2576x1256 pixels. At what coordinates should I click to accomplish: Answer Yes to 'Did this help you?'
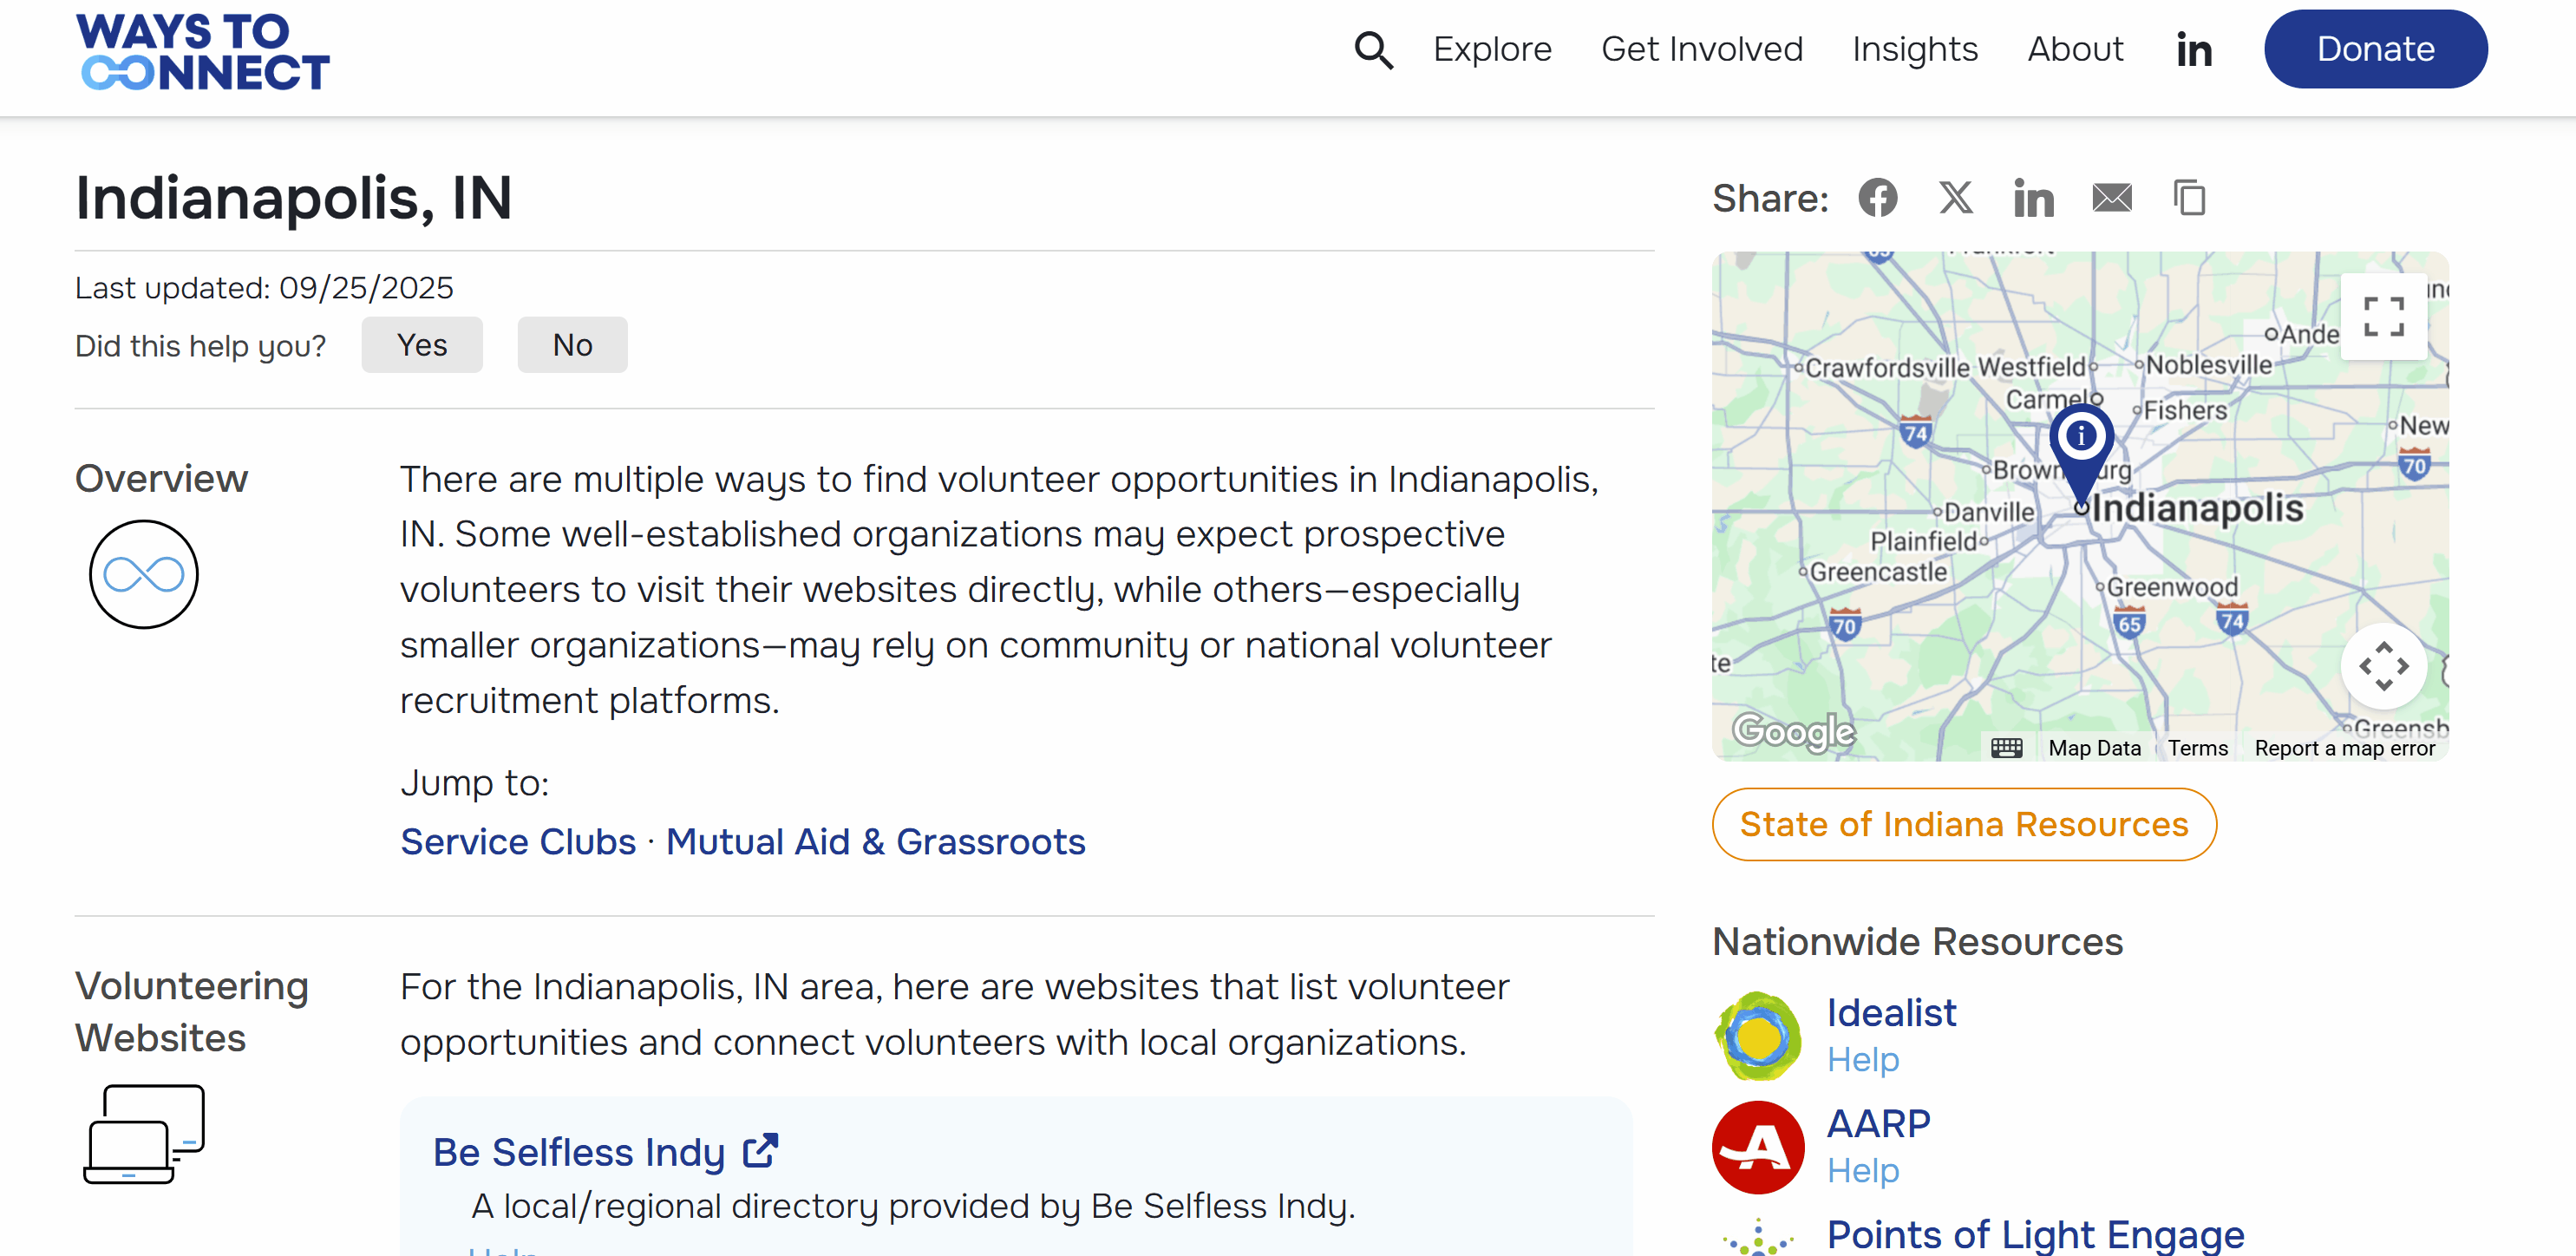421,345
